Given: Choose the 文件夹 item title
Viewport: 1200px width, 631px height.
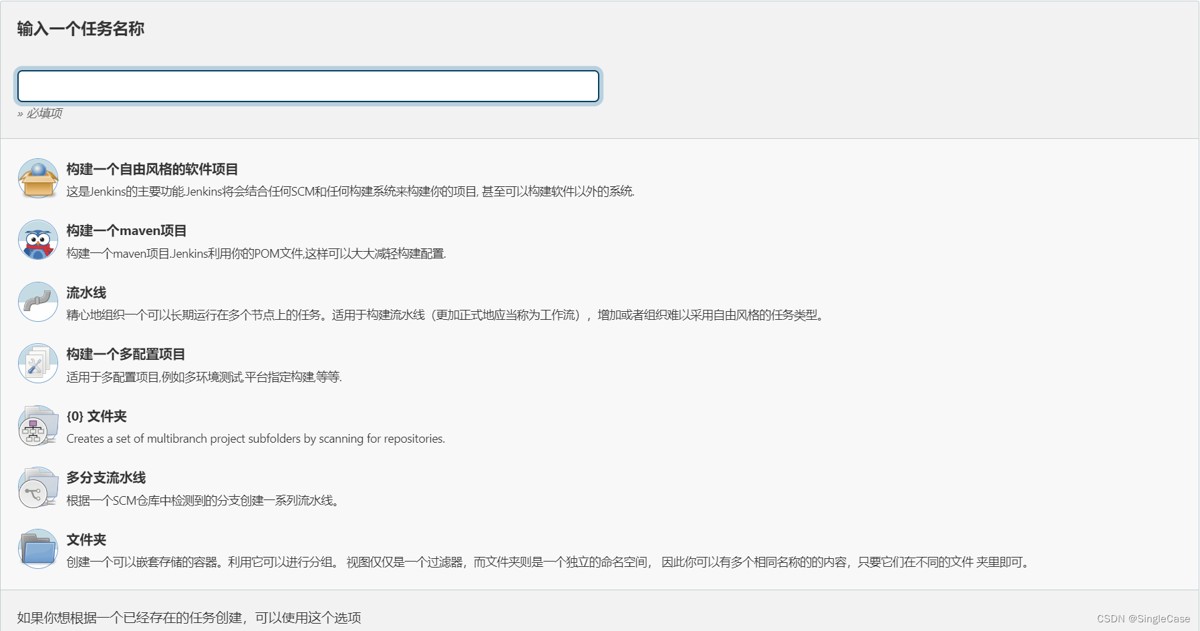Looking at the screenshot, I should [x=86, y=540].
